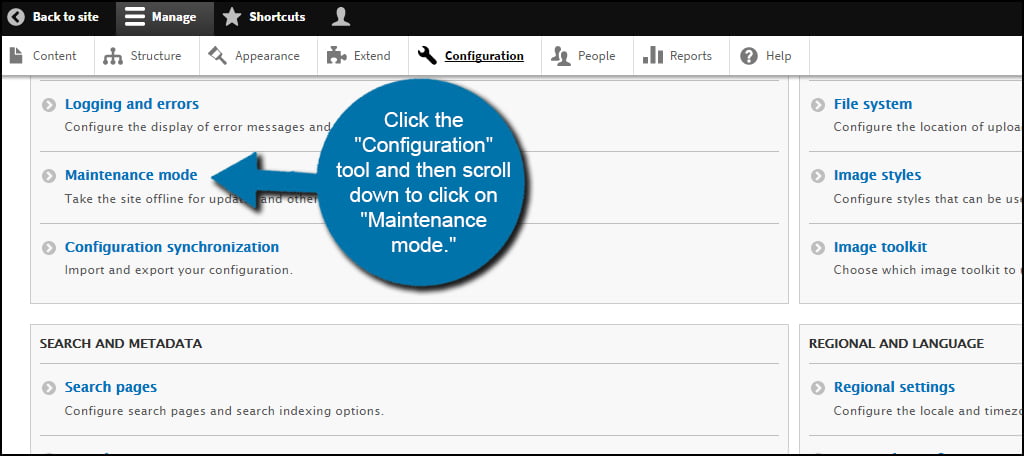Open the Content admin tab

[55, 56]
